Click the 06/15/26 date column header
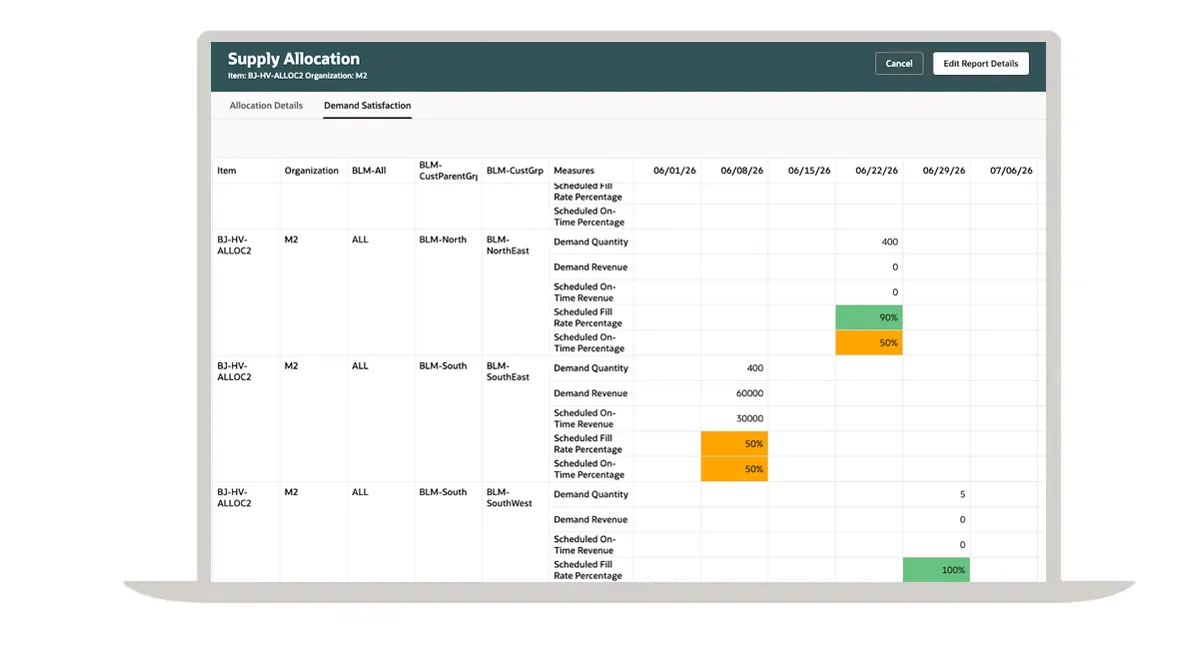Image resolution: width=1187 pixels, height=670 pixels. [809, 171]
